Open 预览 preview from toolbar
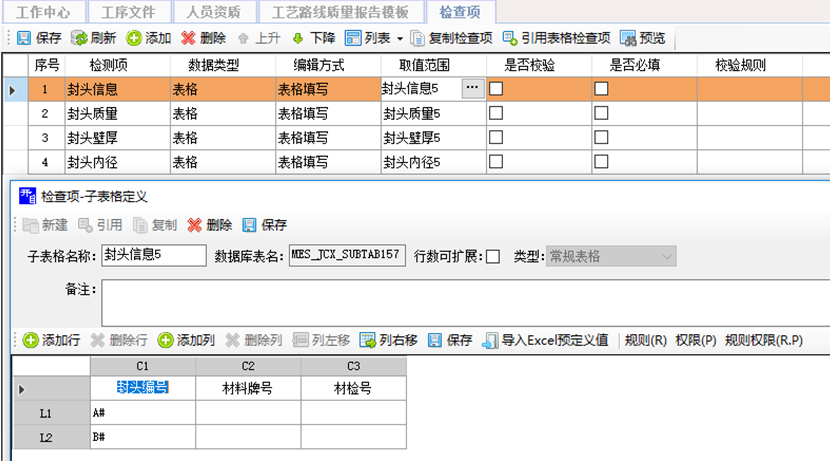The image size is (830, 467). [628, 38]
